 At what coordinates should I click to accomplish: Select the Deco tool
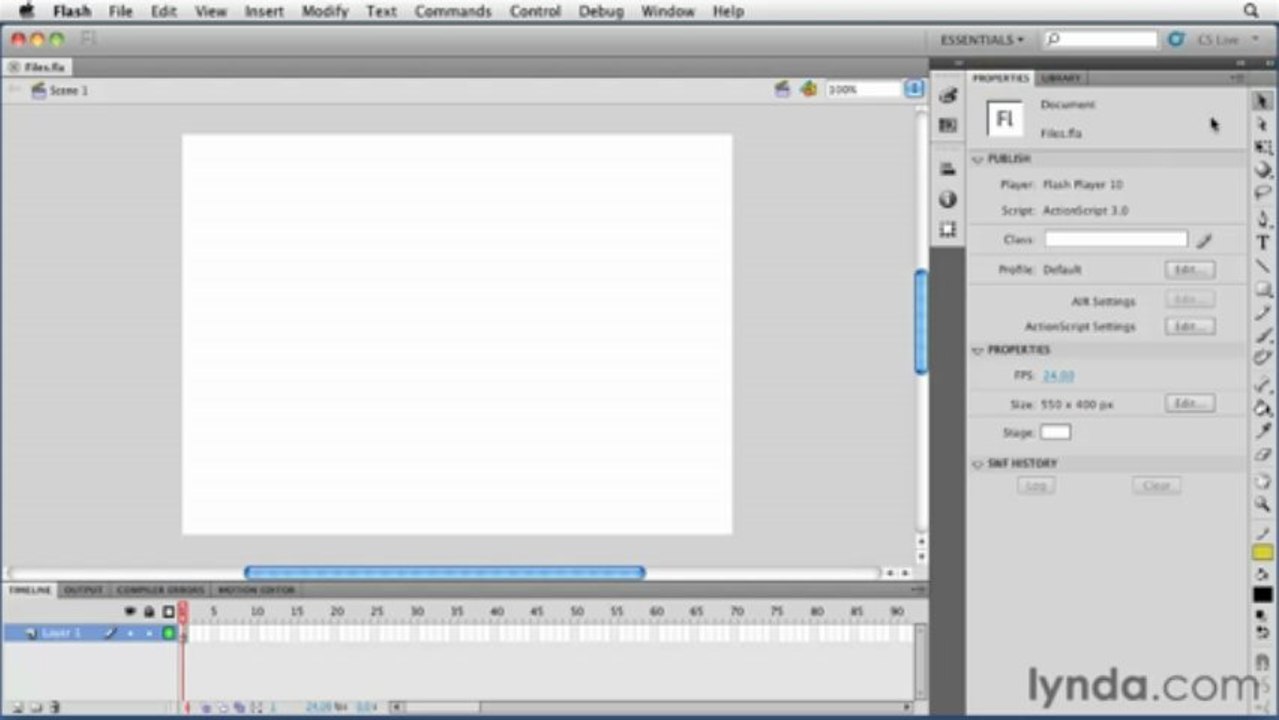click(1263, 358)
